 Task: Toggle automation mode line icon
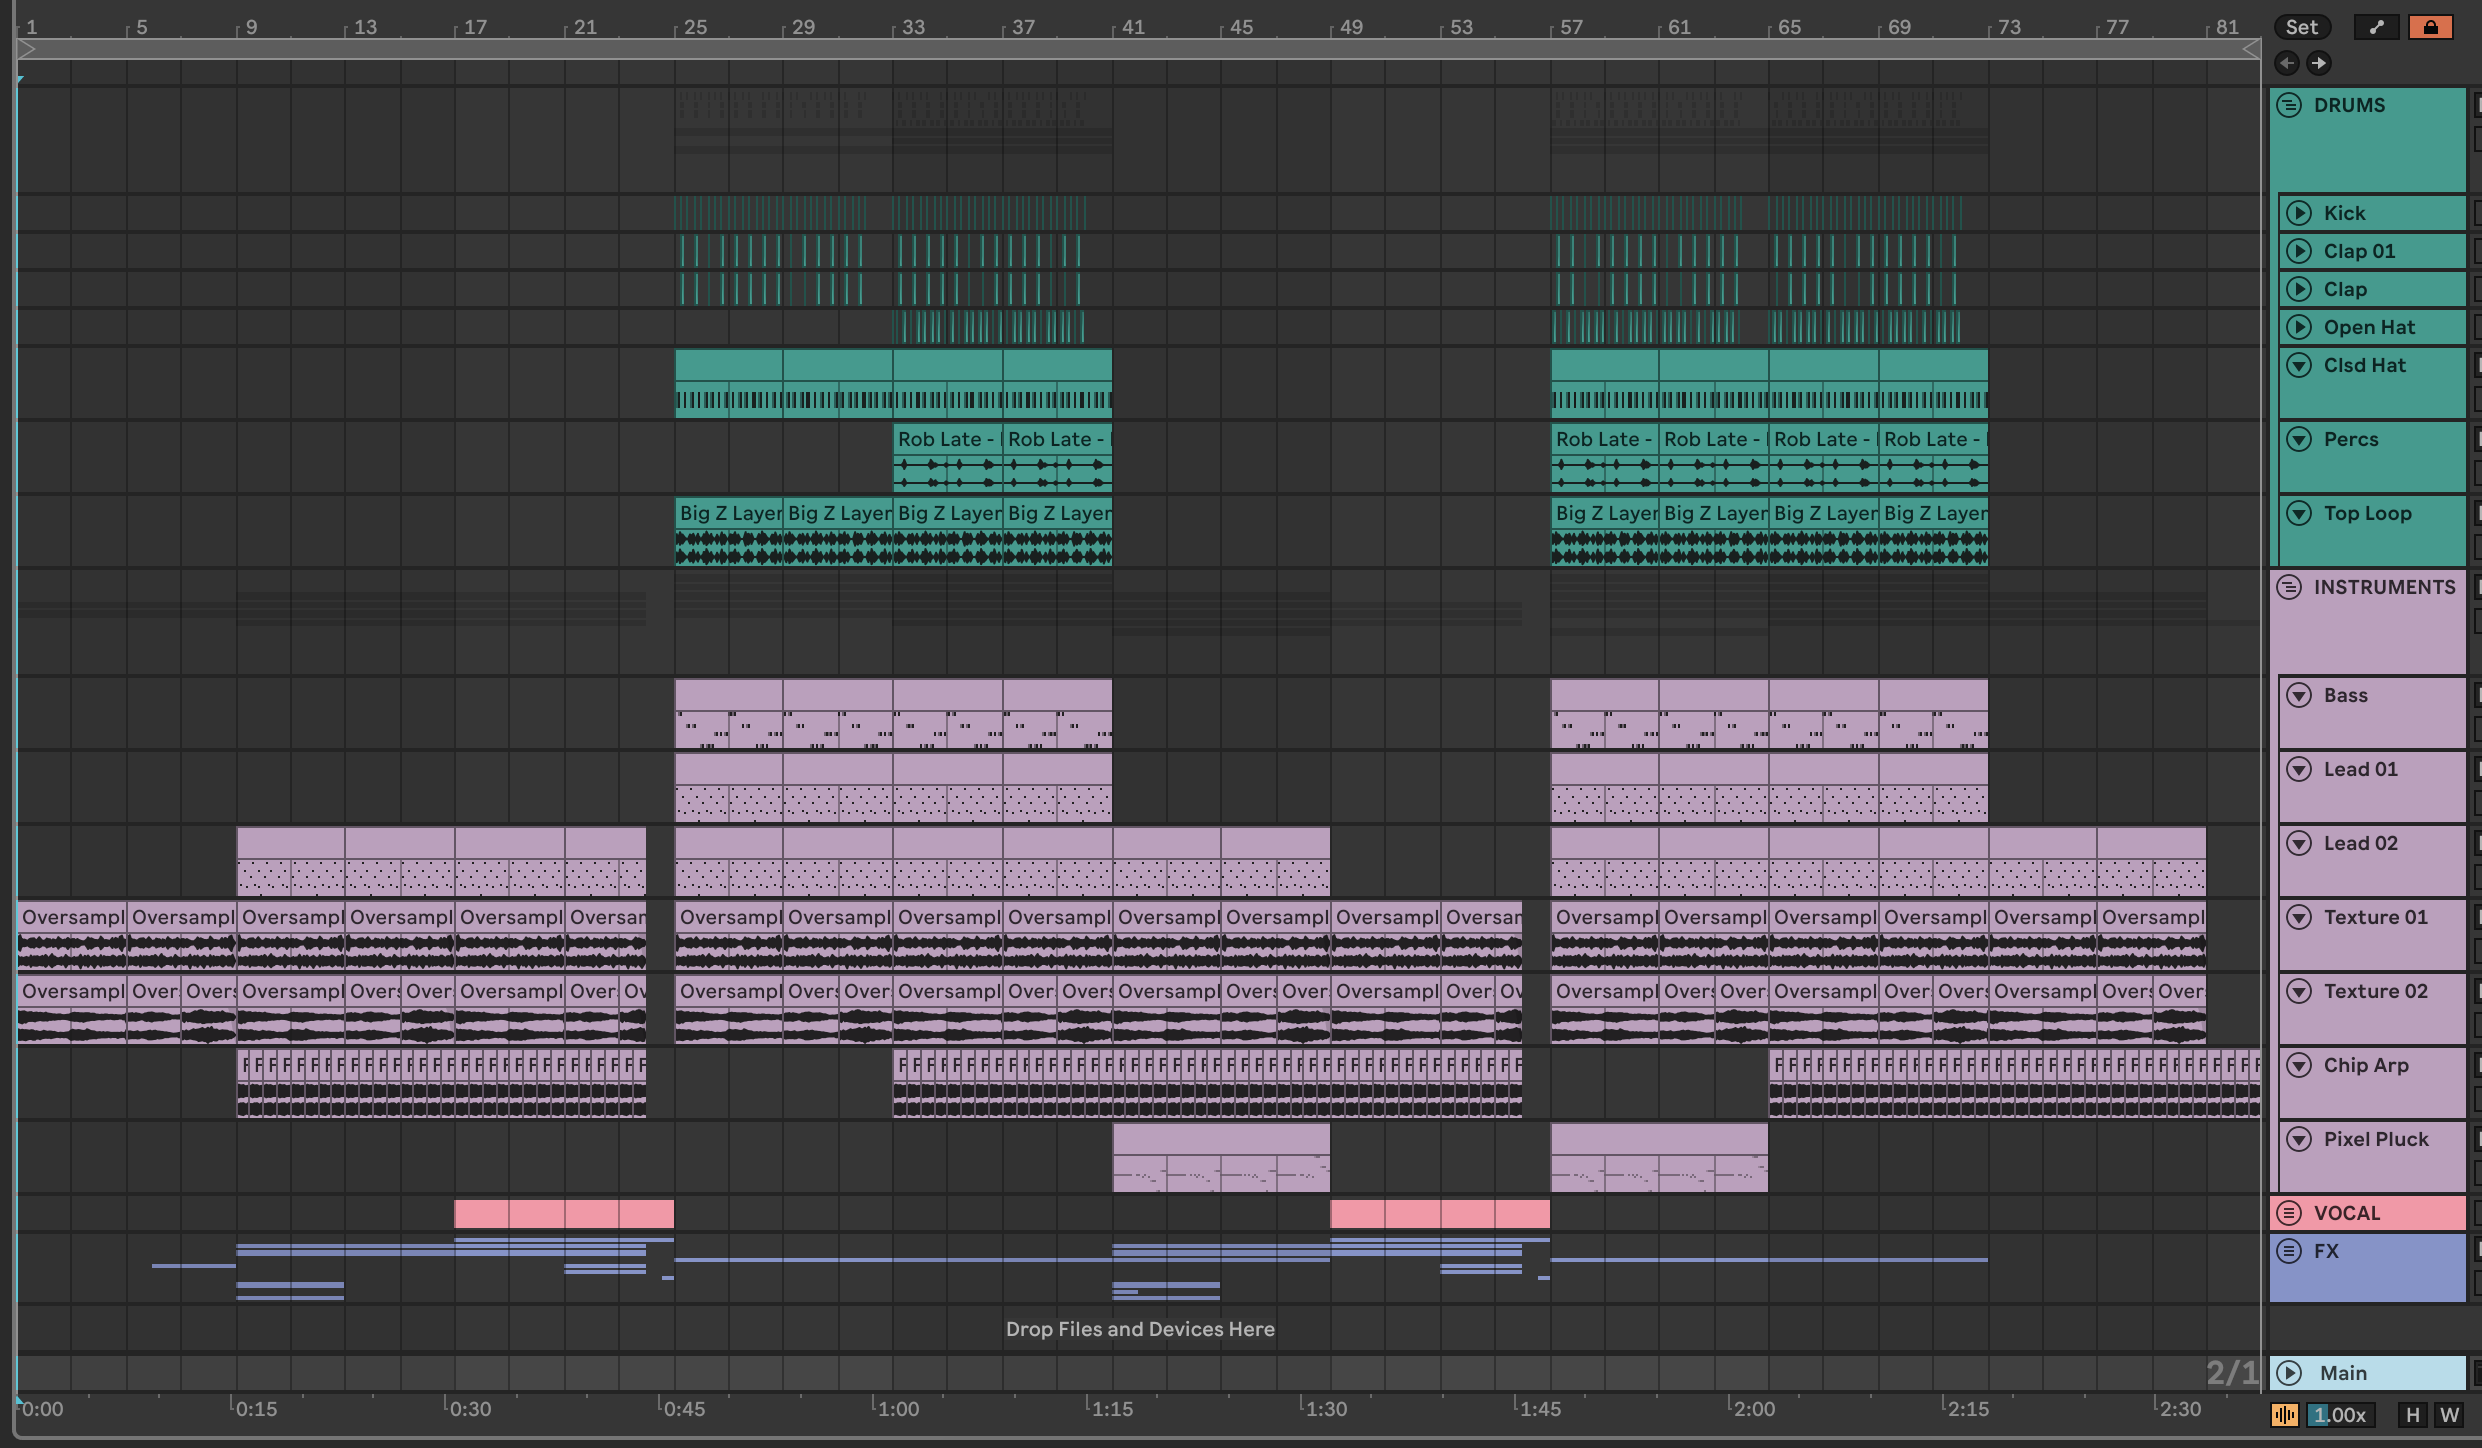coord(2376,27)
